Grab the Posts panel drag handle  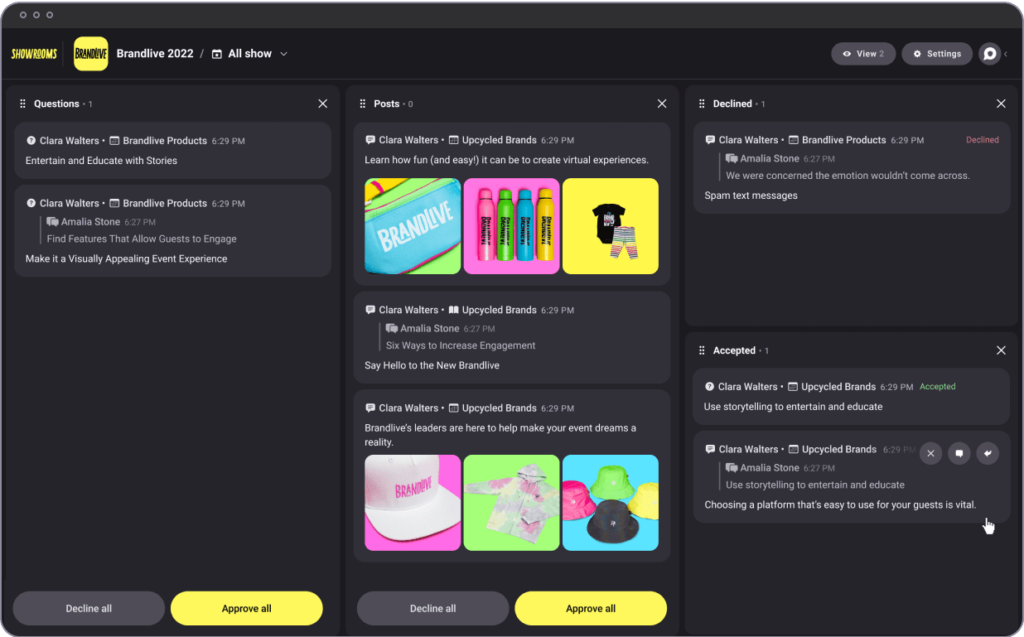click(362, 104)
